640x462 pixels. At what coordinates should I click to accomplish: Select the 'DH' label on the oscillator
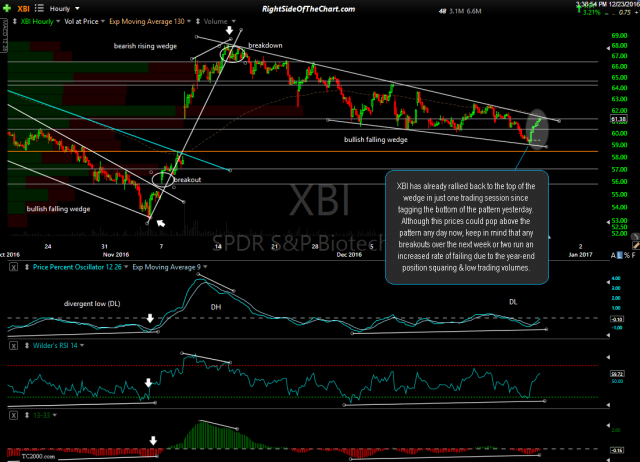pyautogui.click(x=216, y=307)
